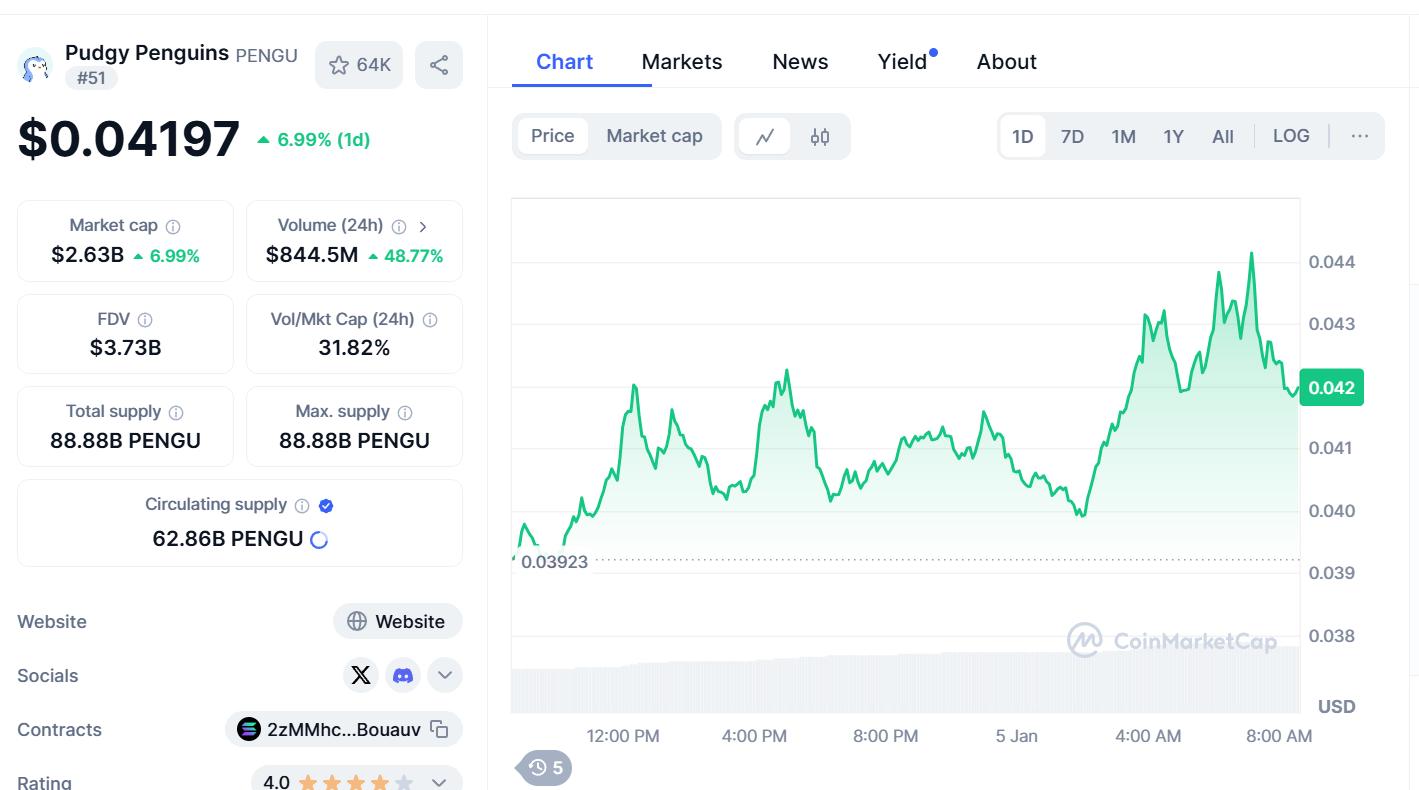This screenshot has height=790, width=1419.
Task: Click the 5 Jan date axis label
Action: click(x=1017, y=736)
